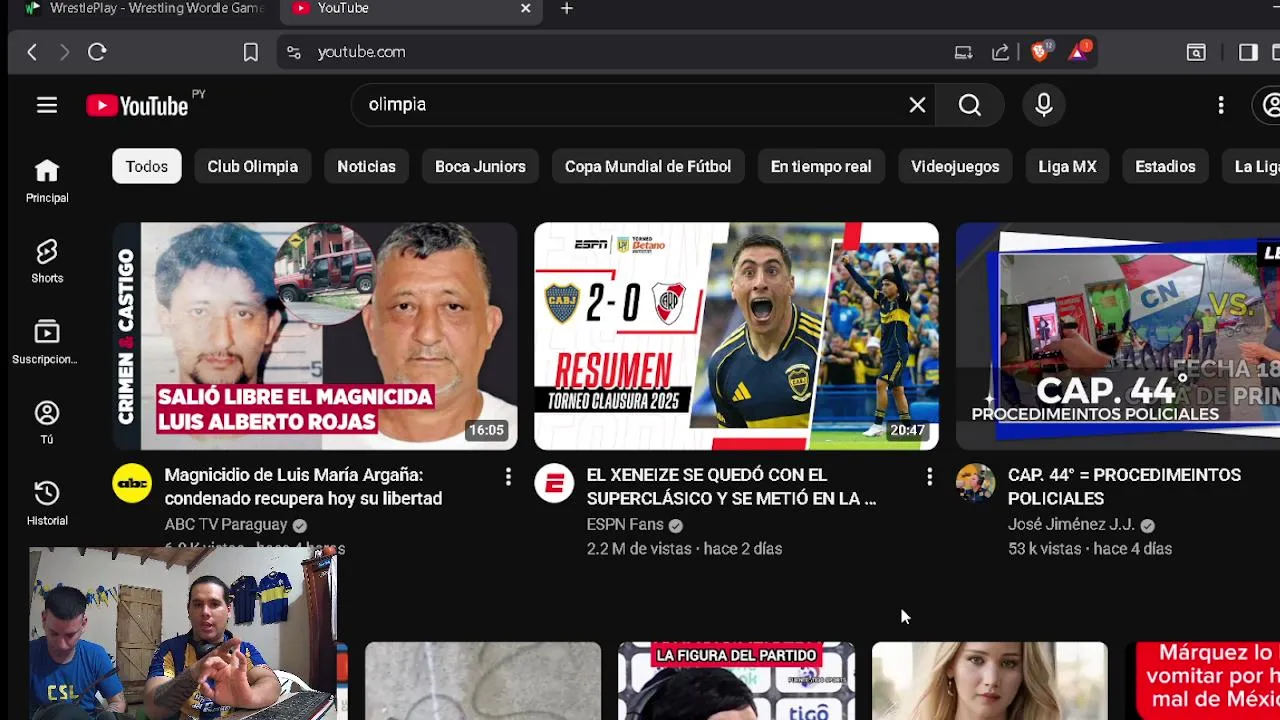Open the La Figura del Partido short
1280x720 pixels.
[736, 681]
